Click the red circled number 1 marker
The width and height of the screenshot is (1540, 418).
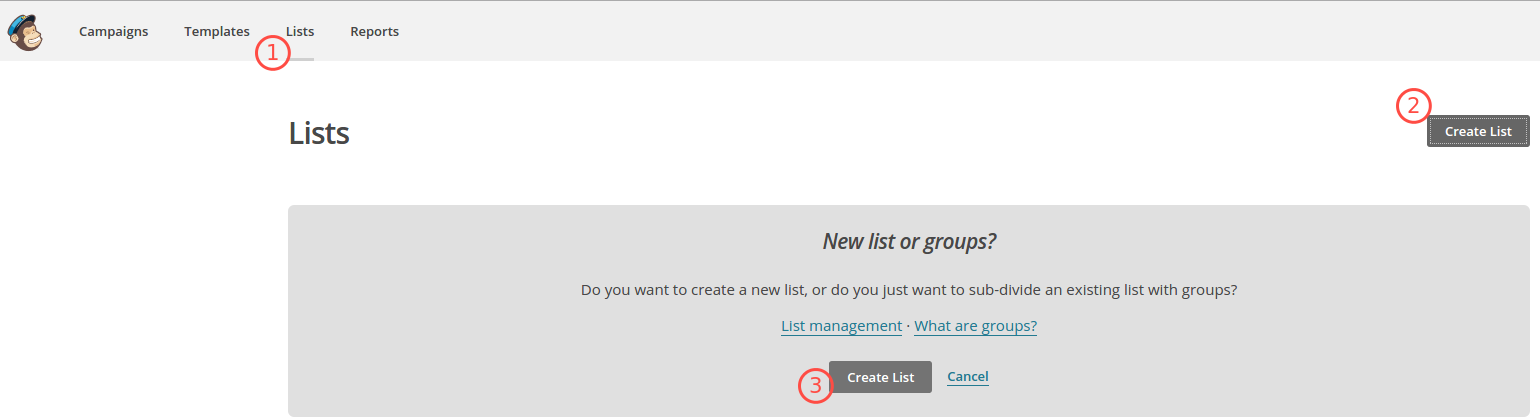point(273,52)
